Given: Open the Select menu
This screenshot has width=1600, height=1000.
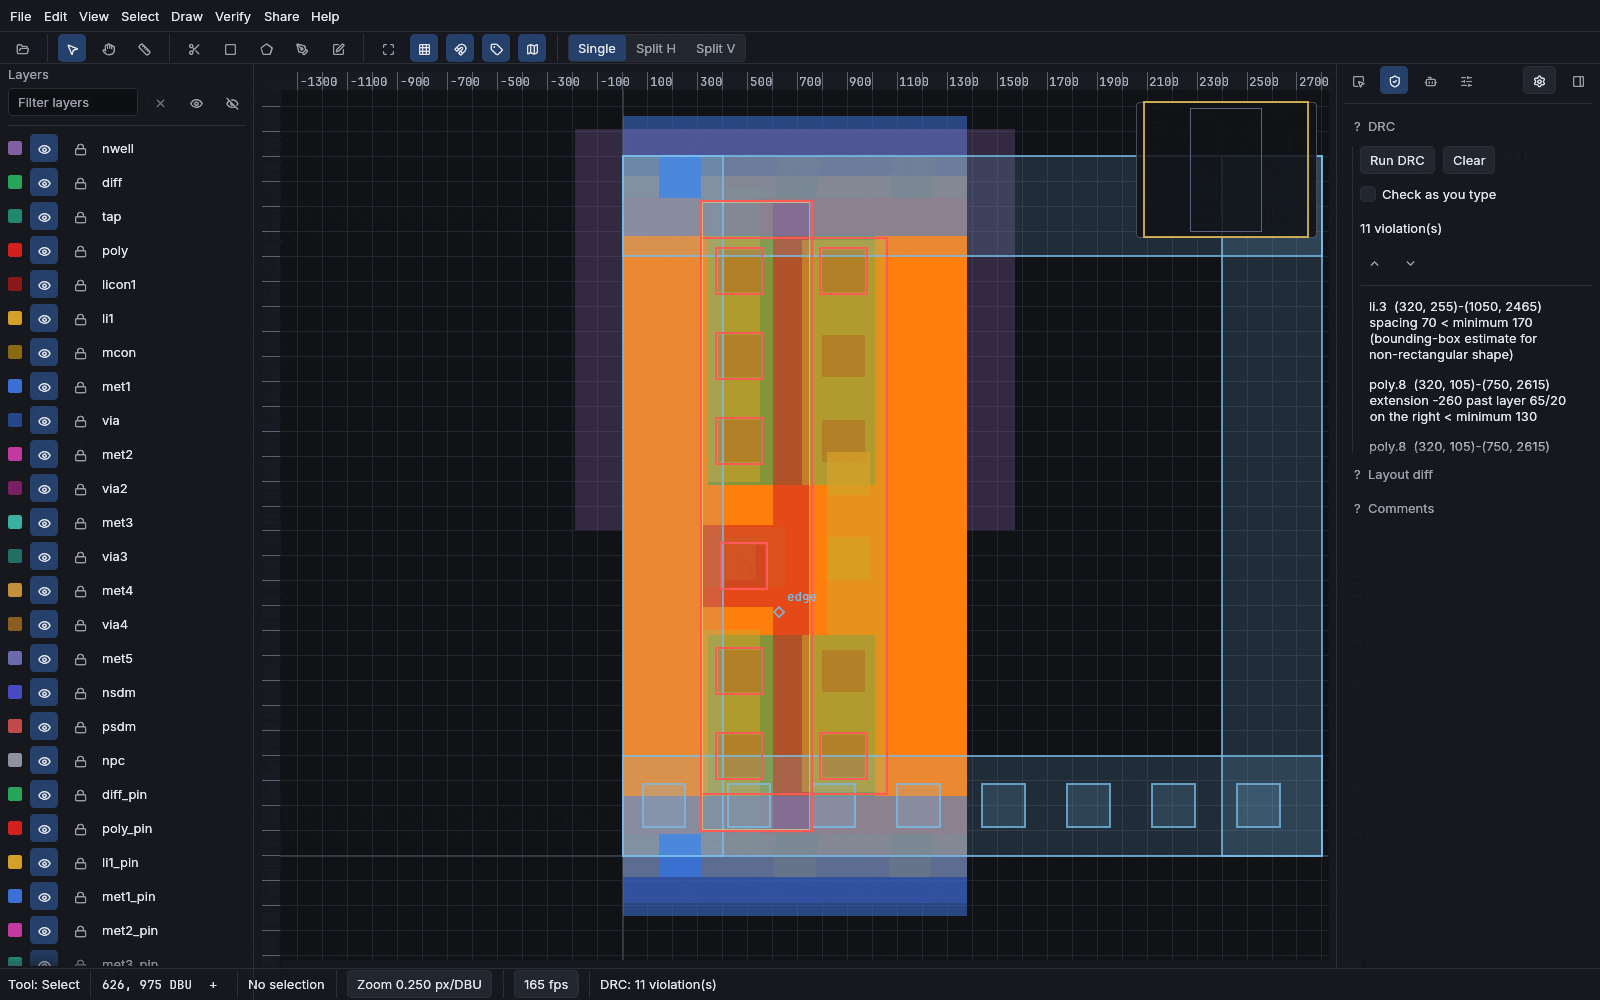Looking at the screenshot, I should coord(140,17).
